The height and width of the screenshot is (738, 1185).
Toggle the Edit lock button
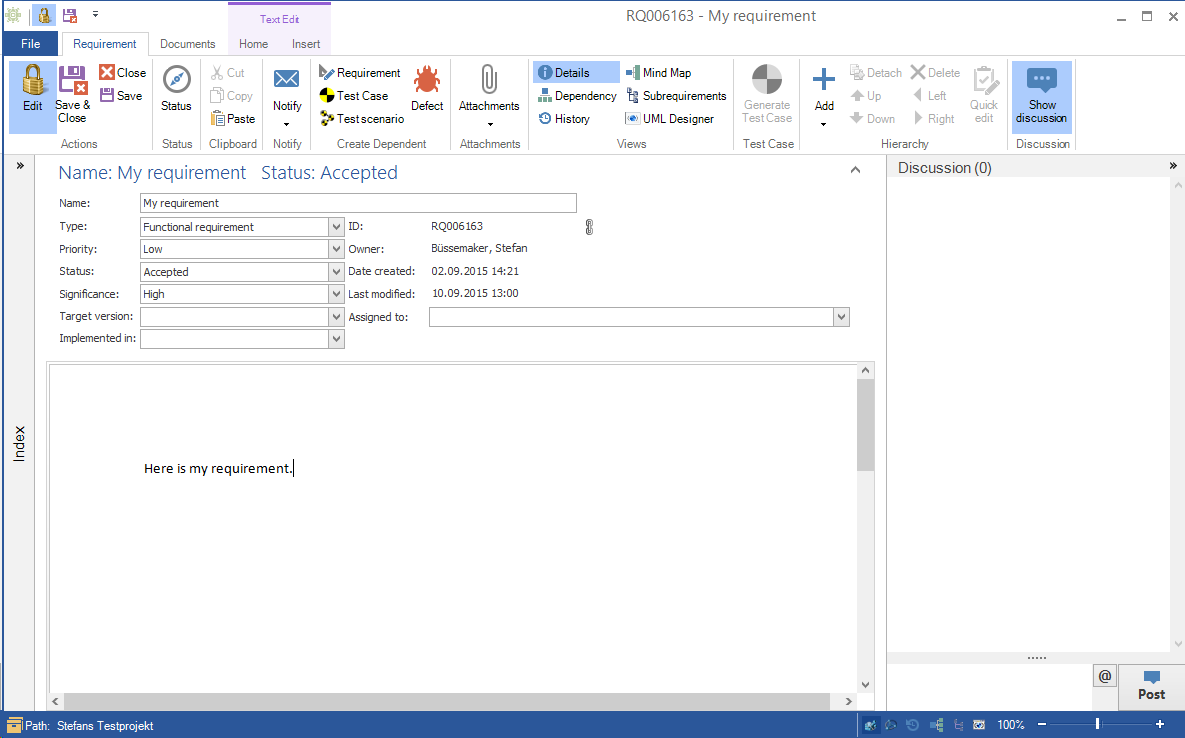point(33,90)
